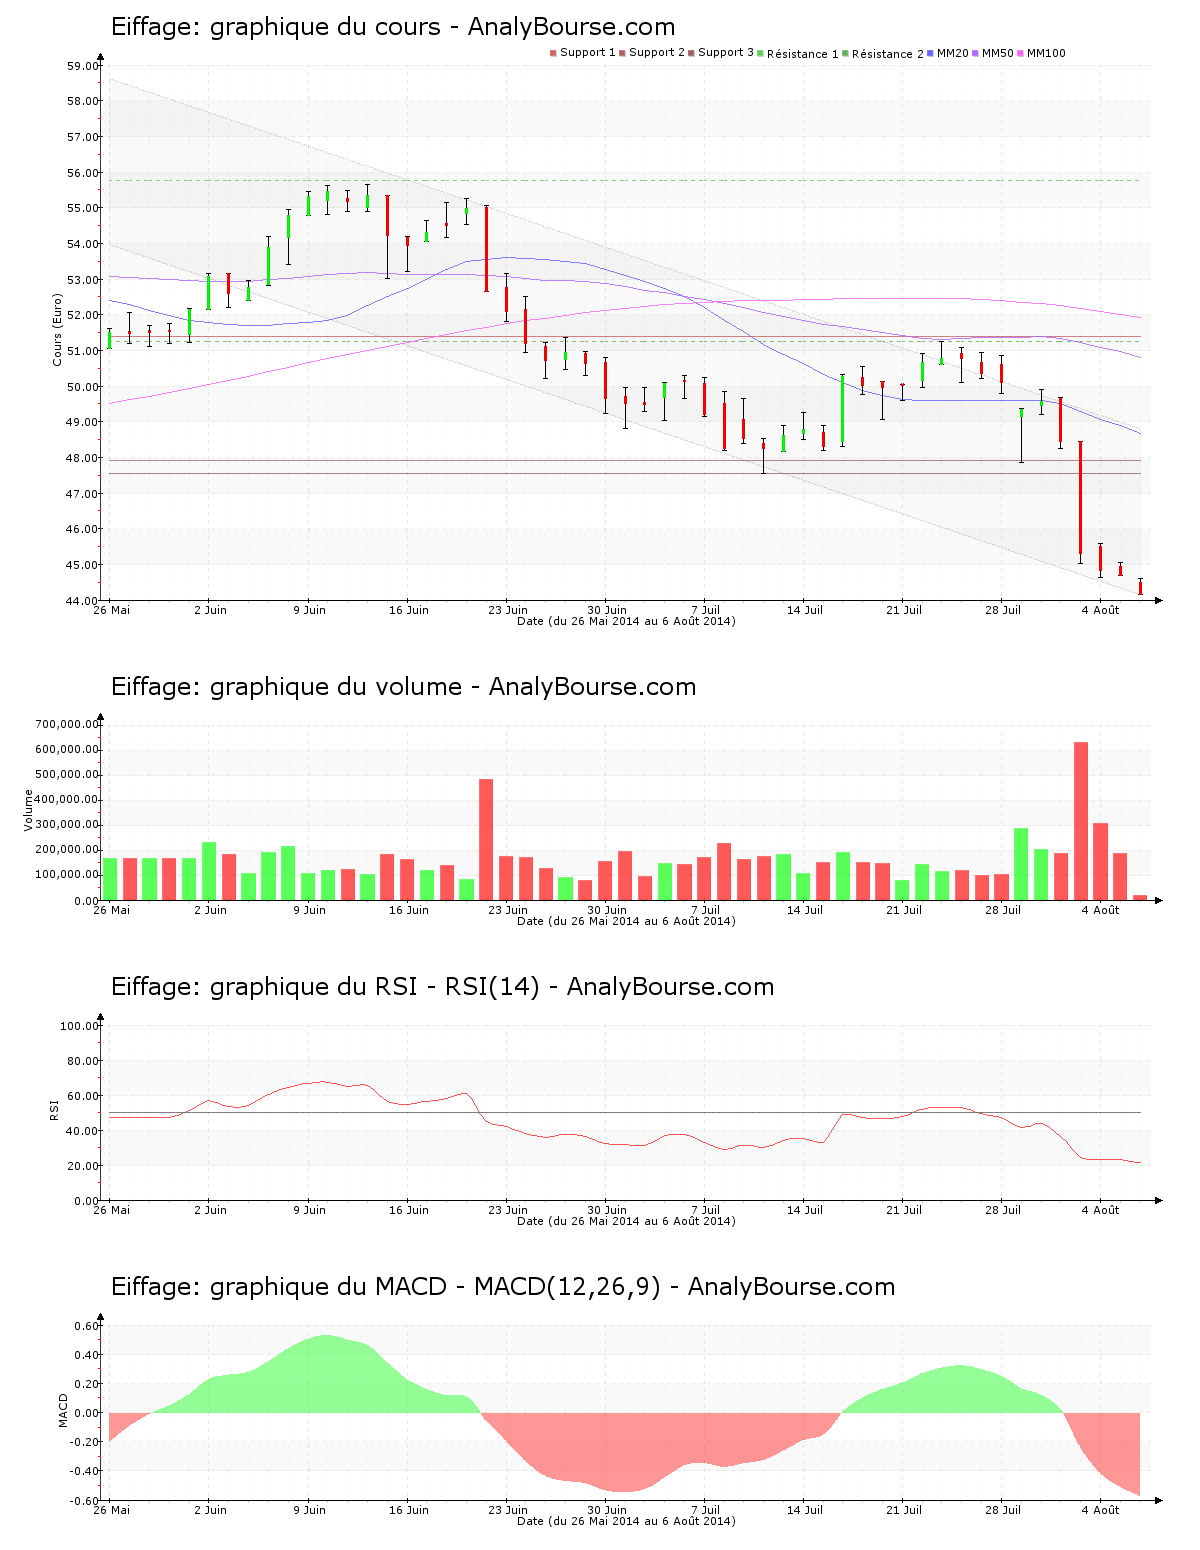Image resolution: width=1200 pixels, height=1550 pixels.
Task: Click the 300,000.00 volume axis value
Action: click(x=66, y=825)
